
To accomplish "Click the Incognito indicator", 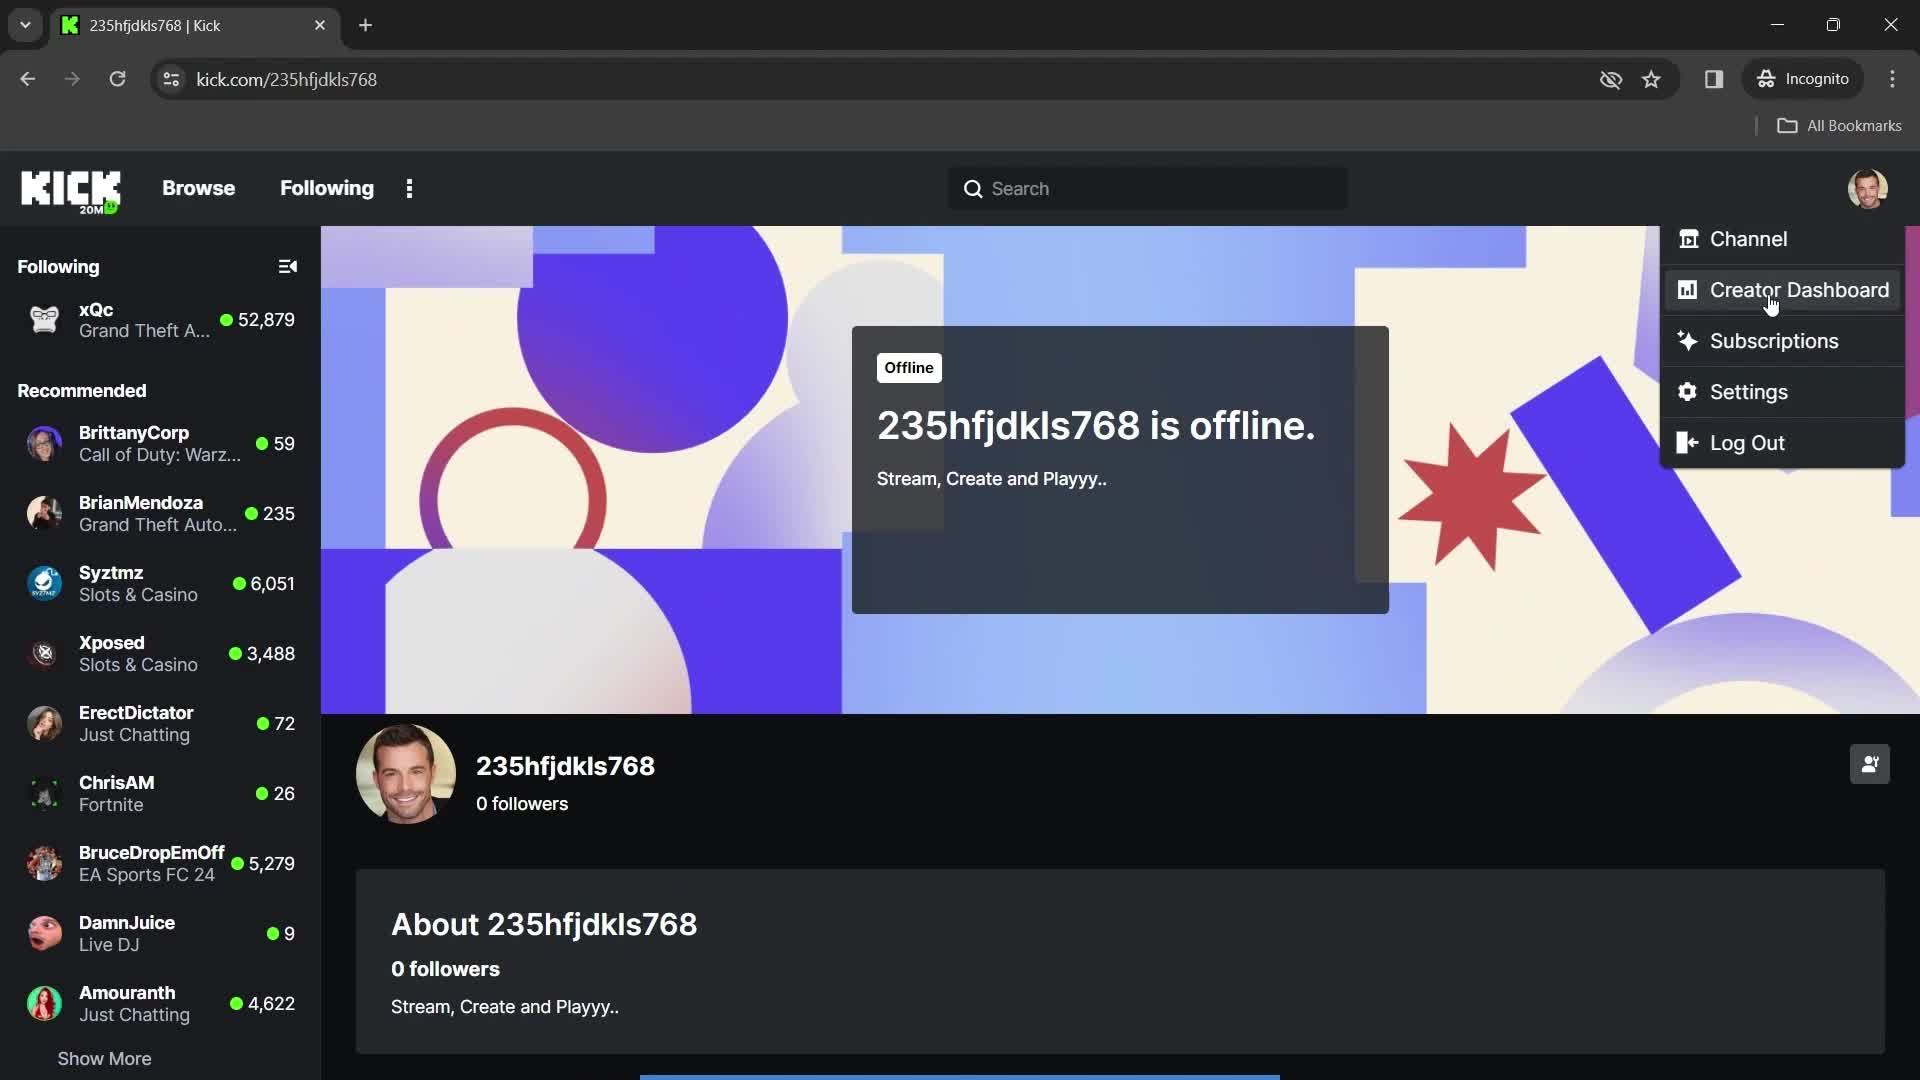I will point(1803,79).
